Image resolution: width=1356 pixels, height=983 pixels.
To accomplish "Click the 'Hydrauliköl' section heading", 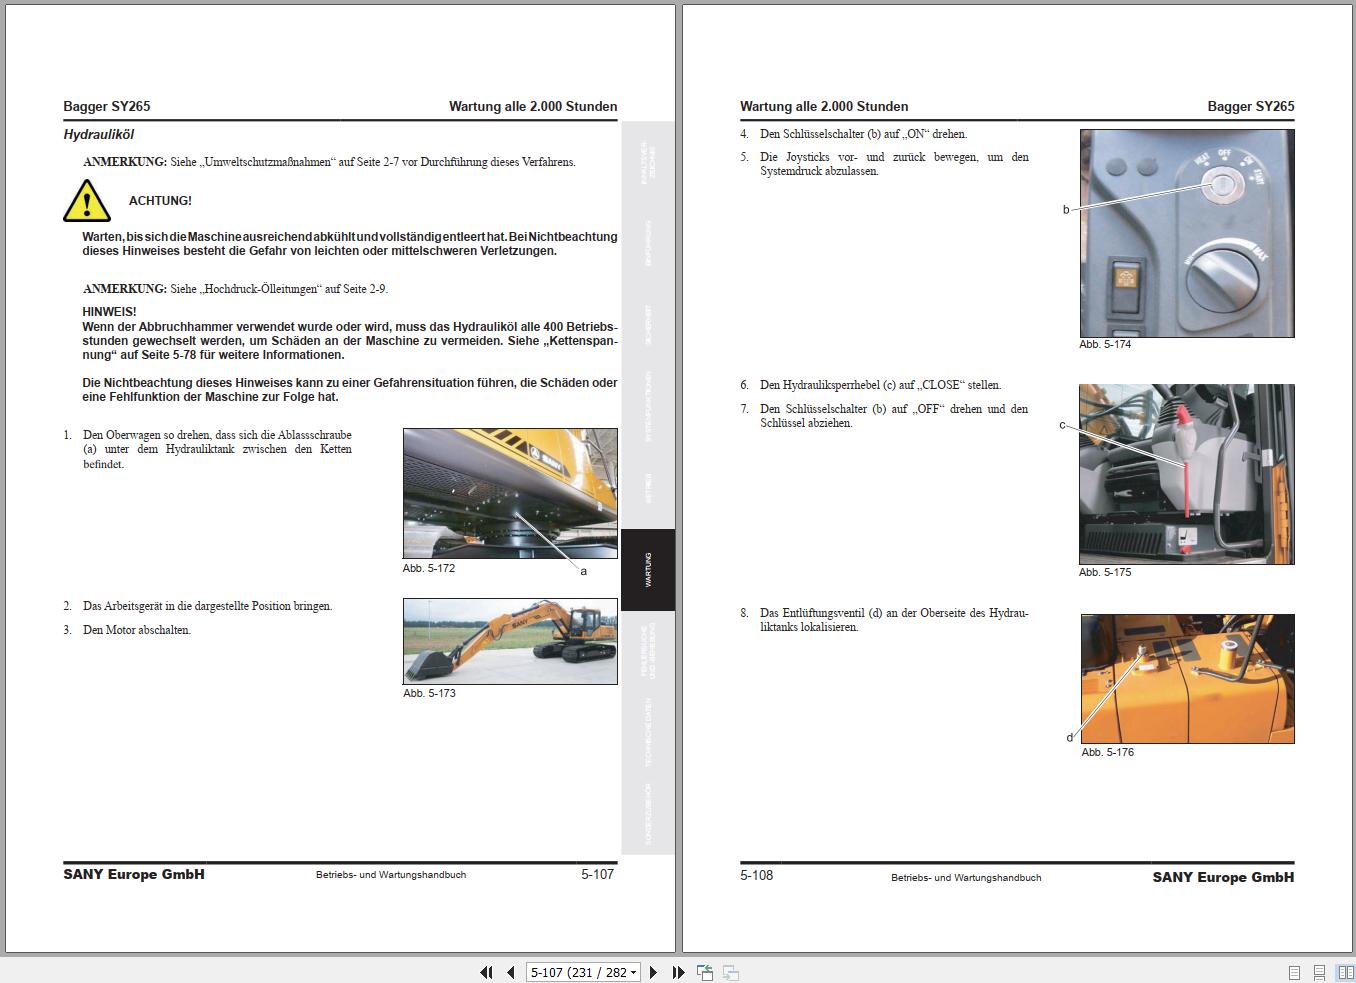I will coord(98,134).
